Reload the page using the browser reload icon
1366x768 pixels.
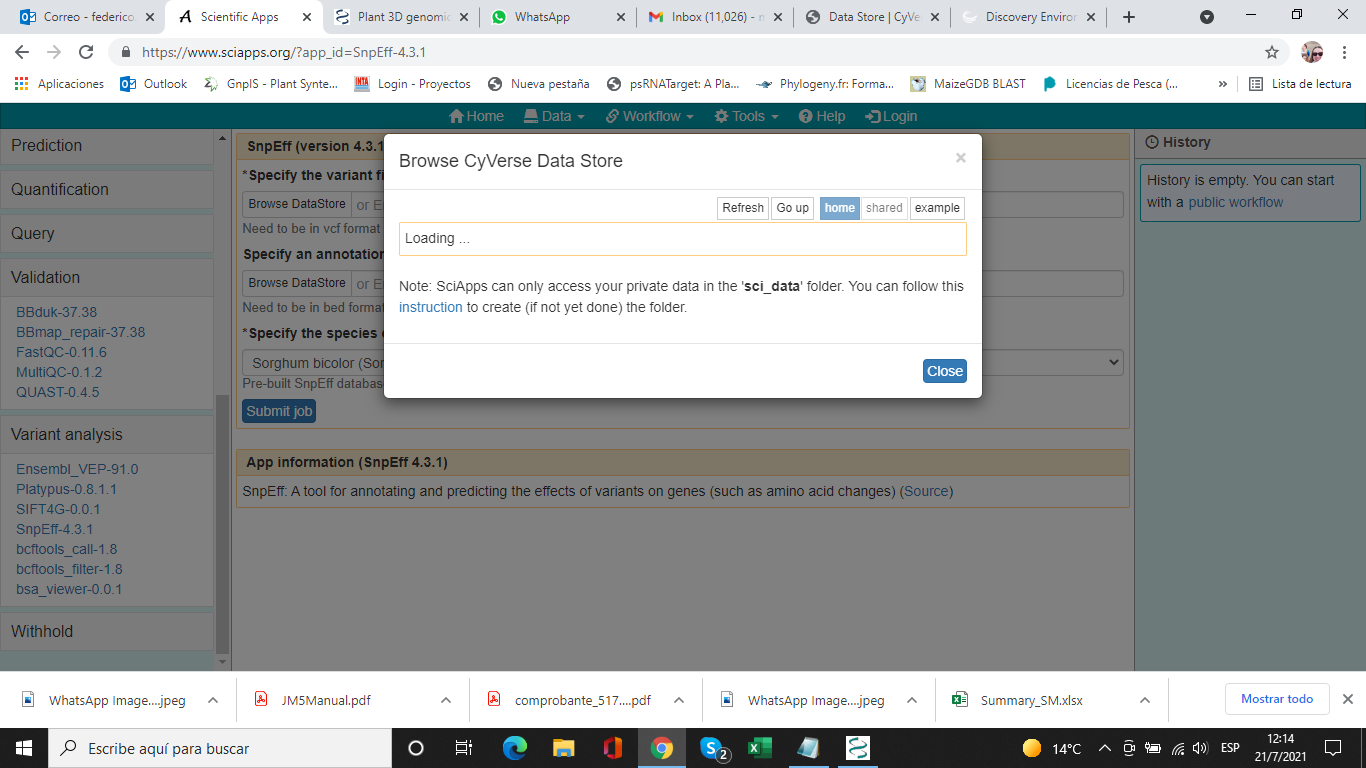(x=87, y=52)
